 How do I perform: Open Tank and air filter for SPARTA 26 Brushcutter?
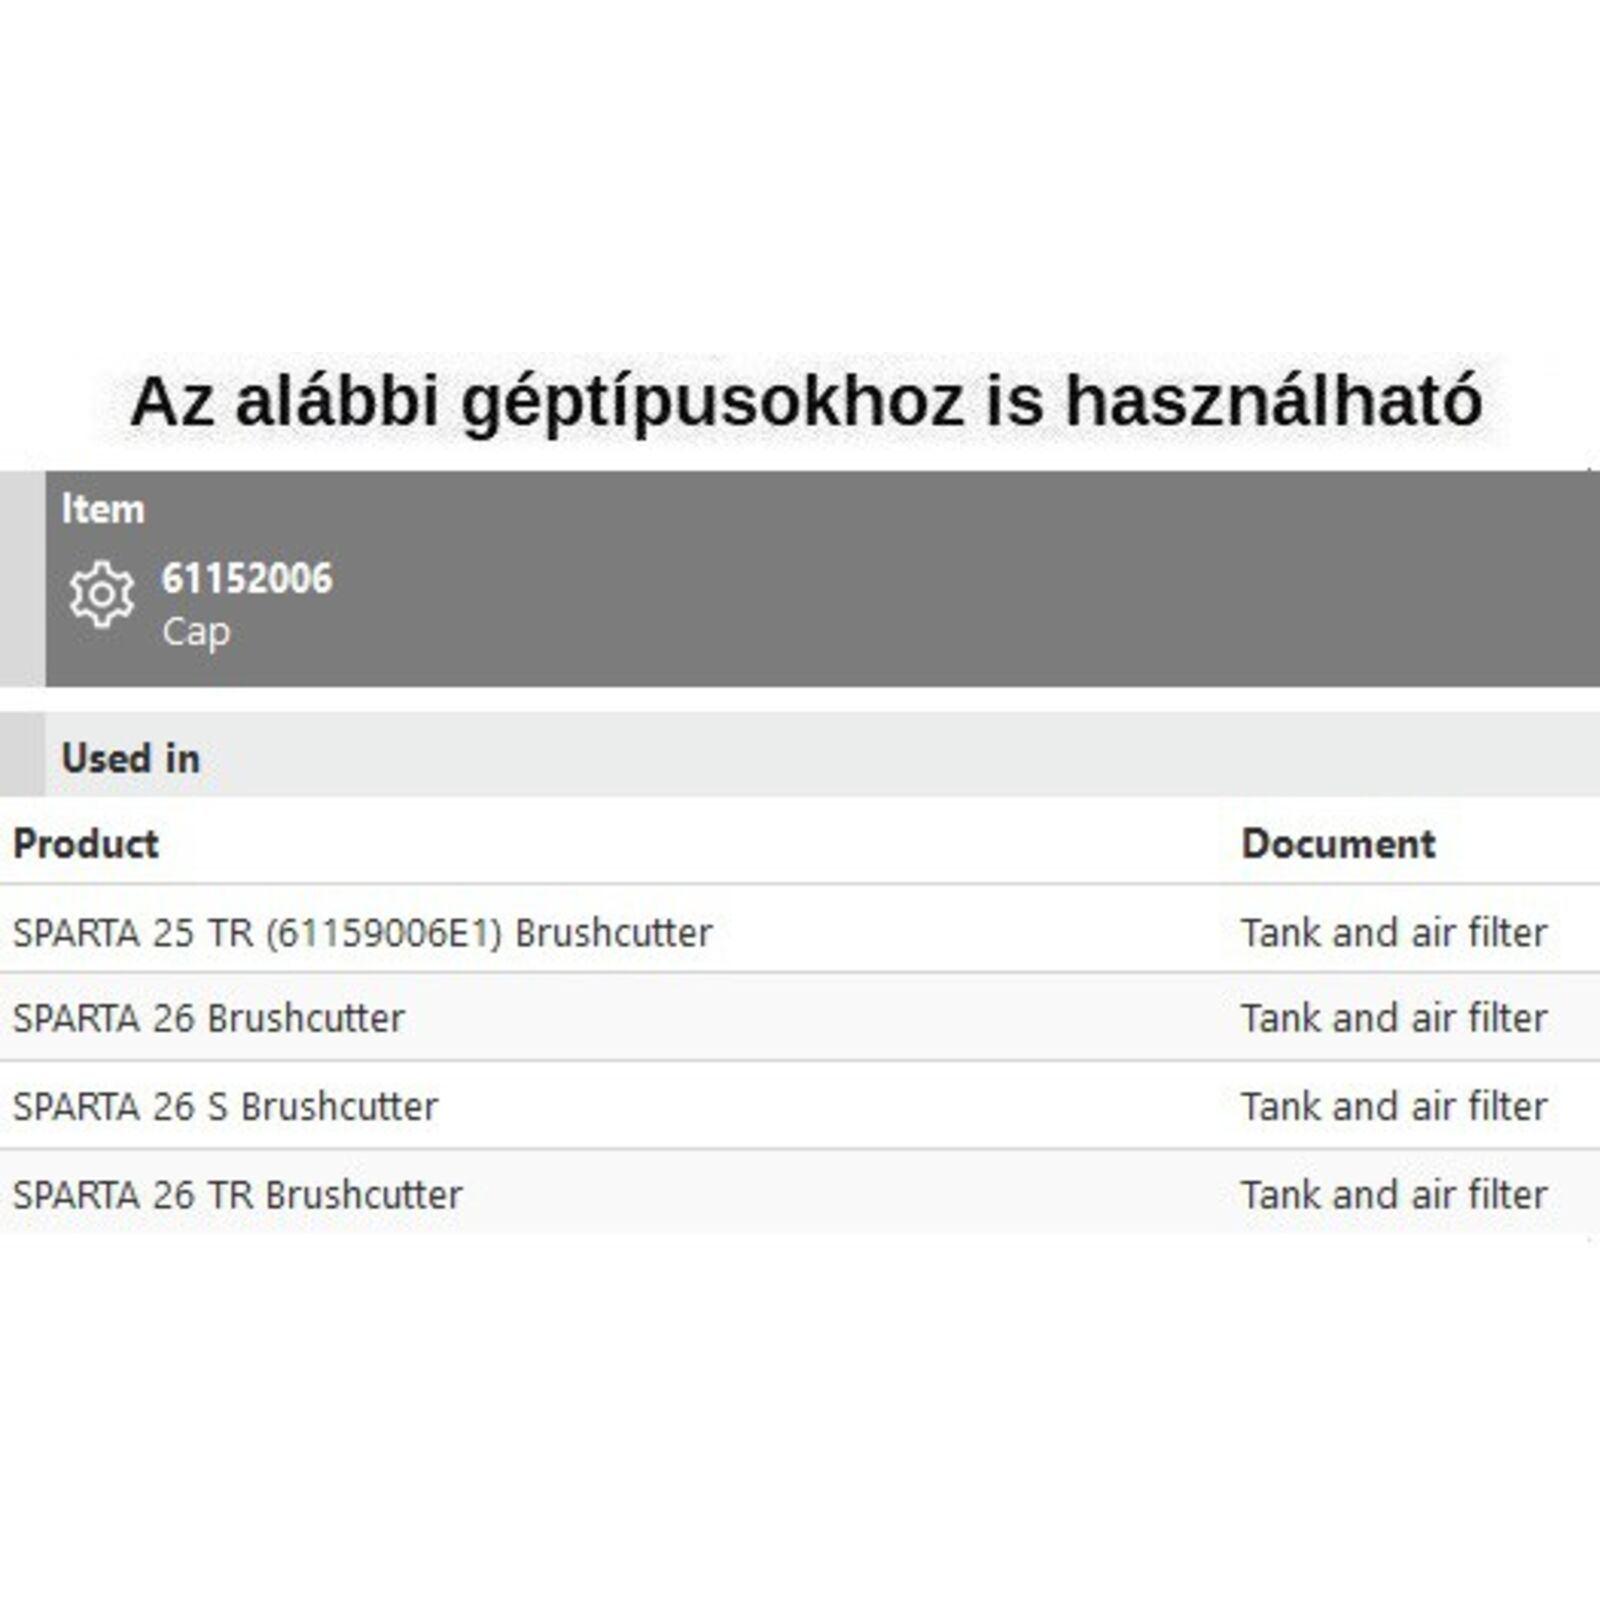point(1394,1018)
